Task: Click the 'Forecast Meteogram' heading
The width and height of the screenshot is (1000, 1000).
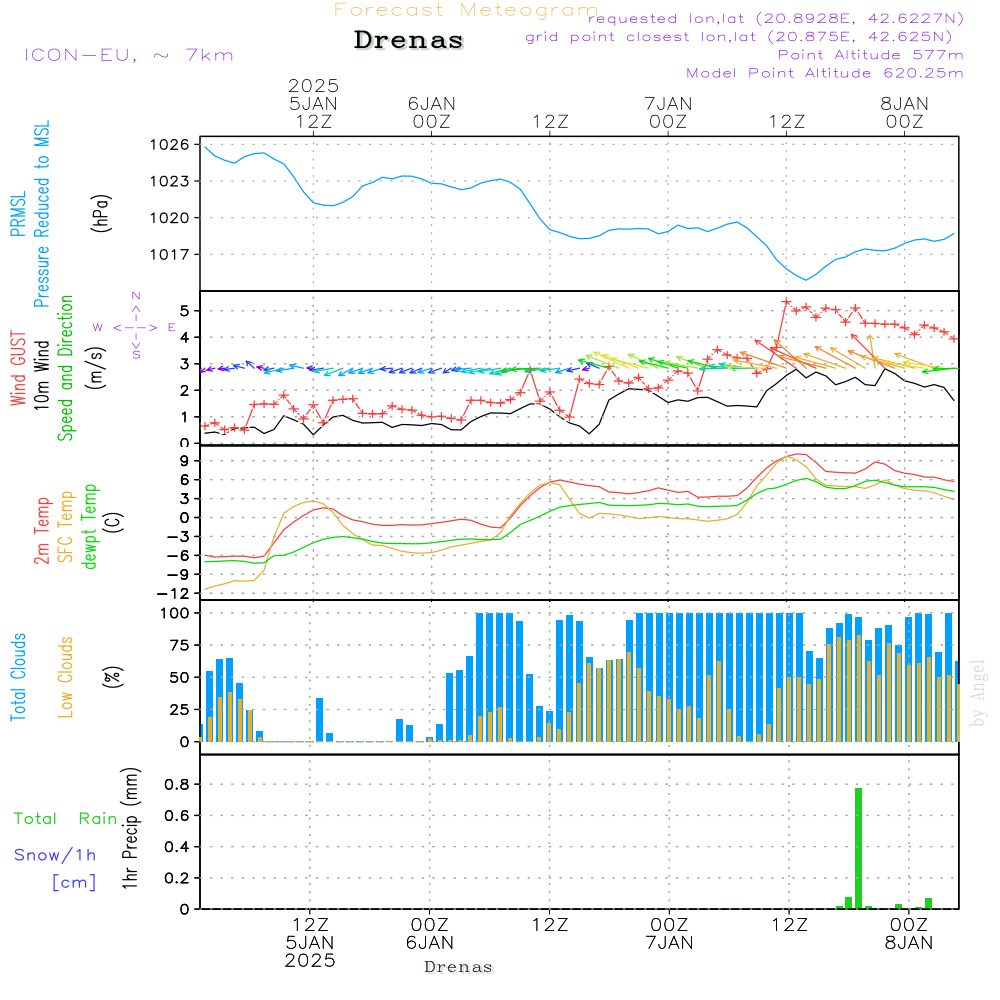Action: (465, 10)
